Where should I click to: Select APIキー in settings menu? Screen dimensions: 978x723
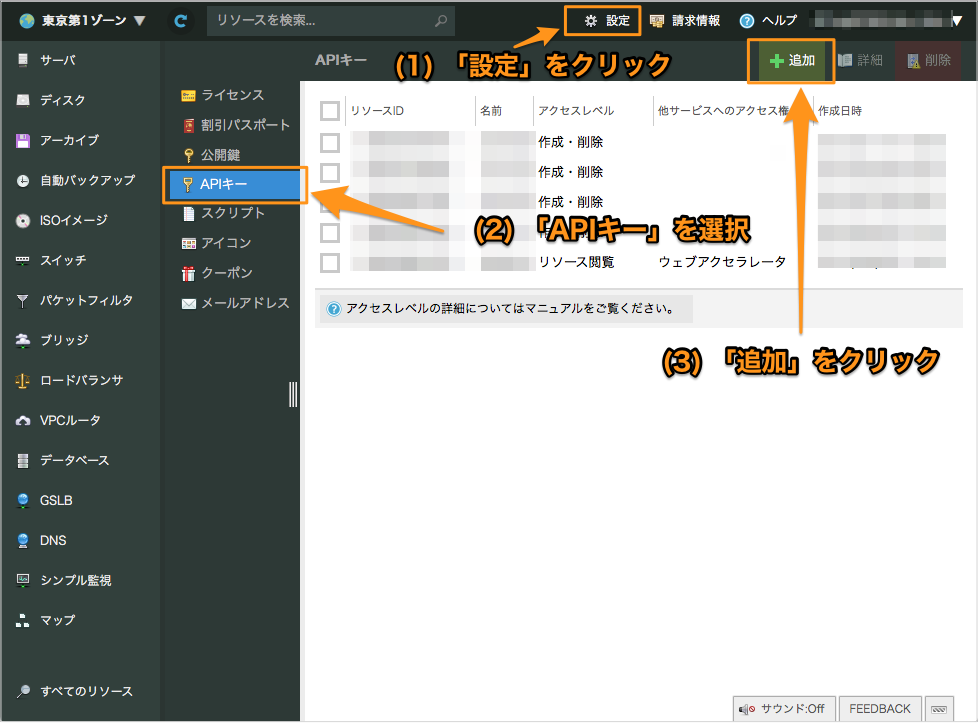(x=235, y=185)
